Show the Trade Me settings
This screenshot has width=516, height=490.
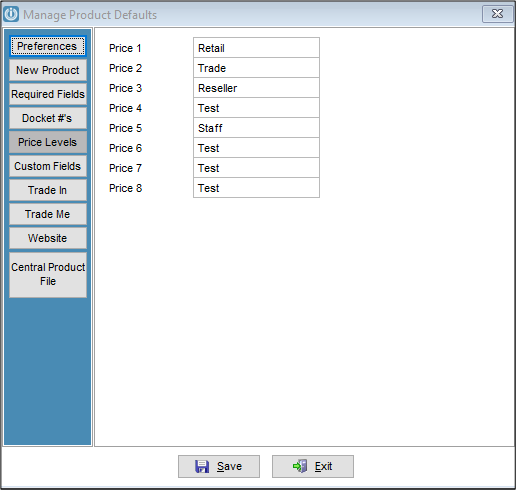point(48,214)
